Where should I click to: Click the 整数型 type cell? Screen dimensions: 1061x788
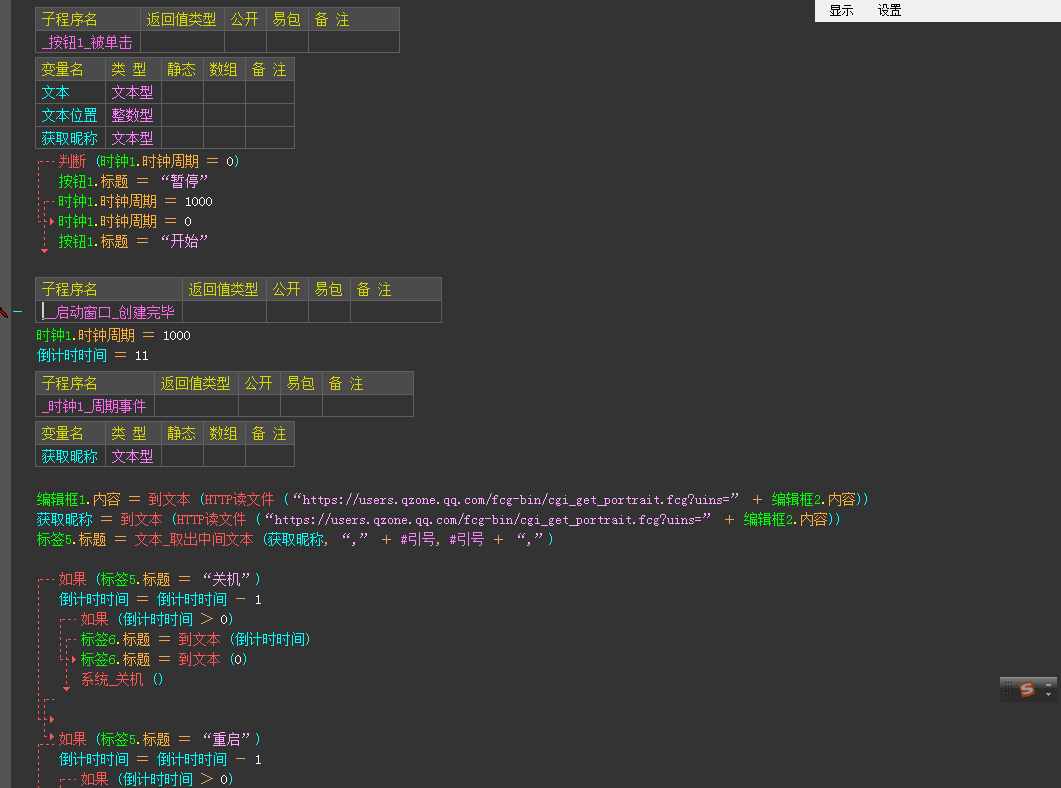[x=133, y=115]
